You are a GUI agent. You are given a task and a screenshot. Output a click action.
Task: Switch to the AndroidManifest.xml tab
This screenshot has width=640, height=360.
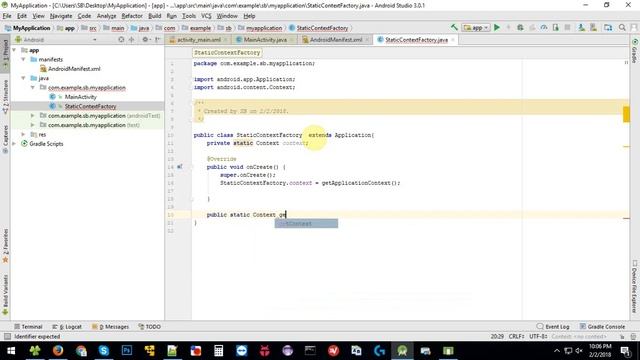[336, 40]
